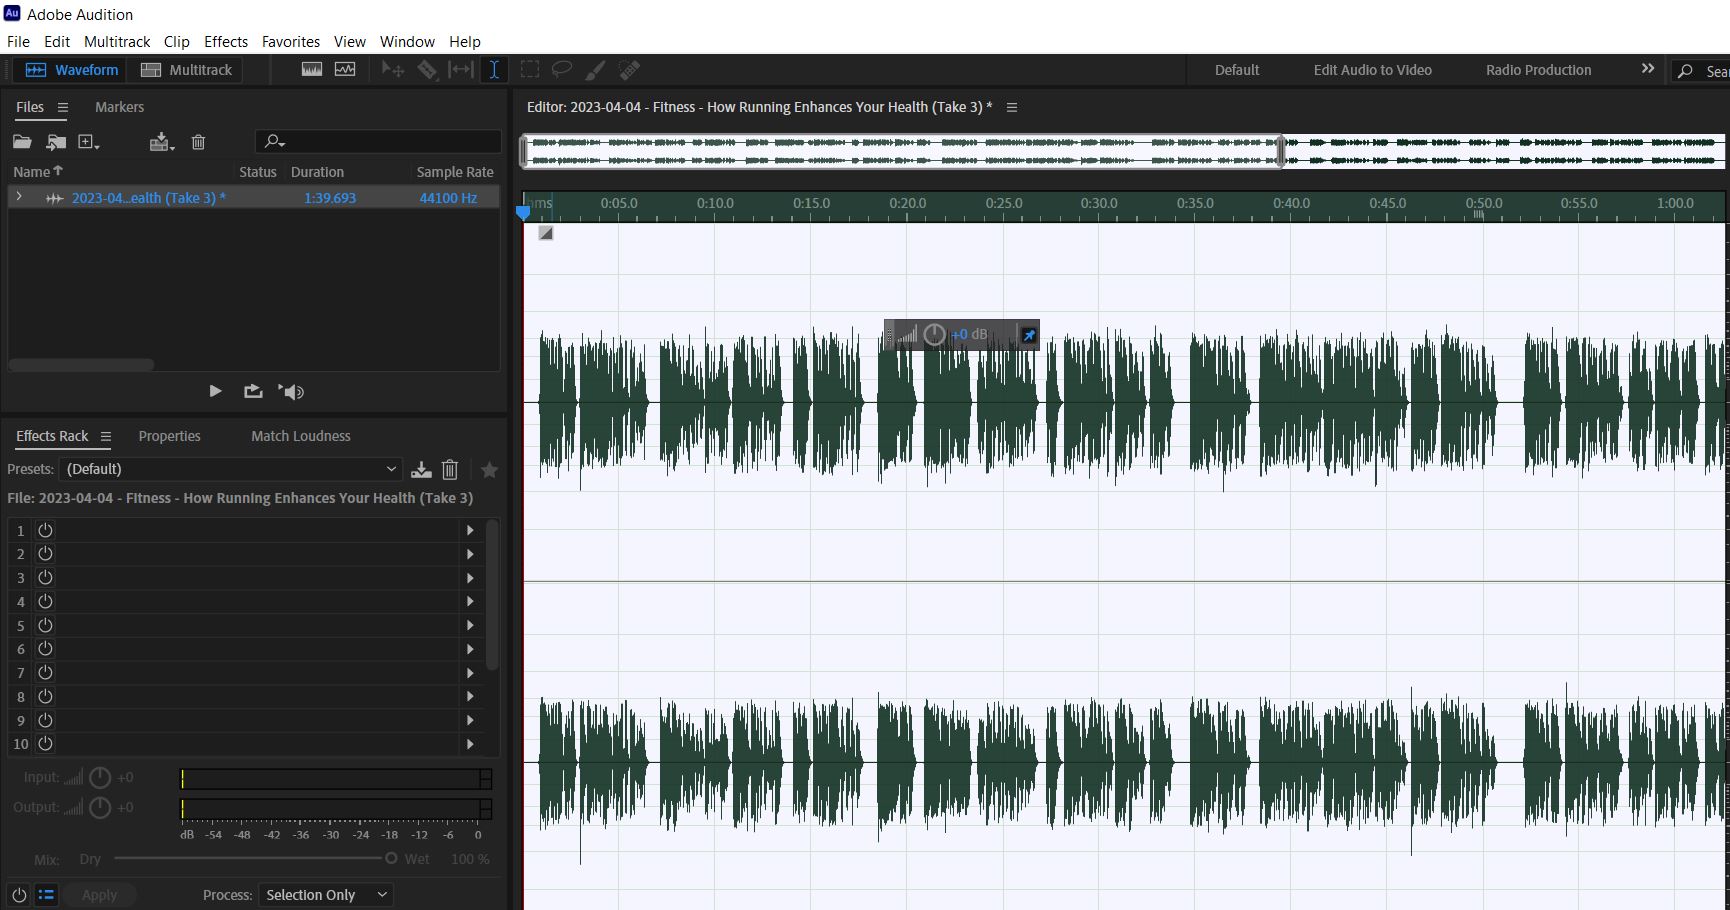This screenshot has height=910, width=1730.
Task: Switch to Multitrack editor view
Action: click(x=186, y=70)
